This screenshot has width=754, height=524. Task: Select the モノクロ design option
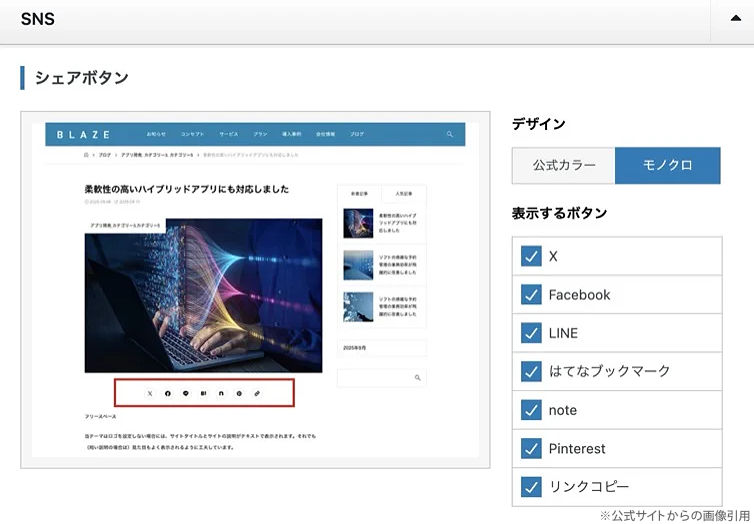tap(667, 165)
